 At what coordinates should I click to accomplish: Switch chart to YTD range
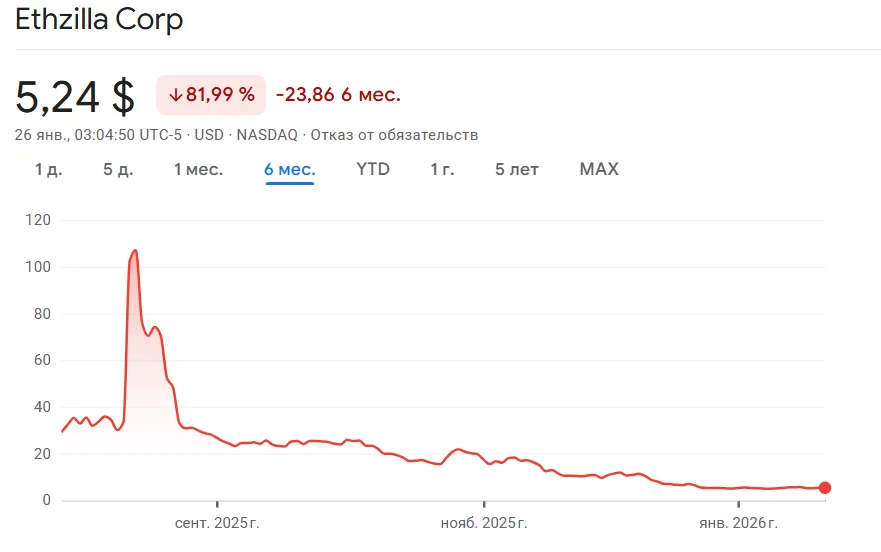click(373, 169)
